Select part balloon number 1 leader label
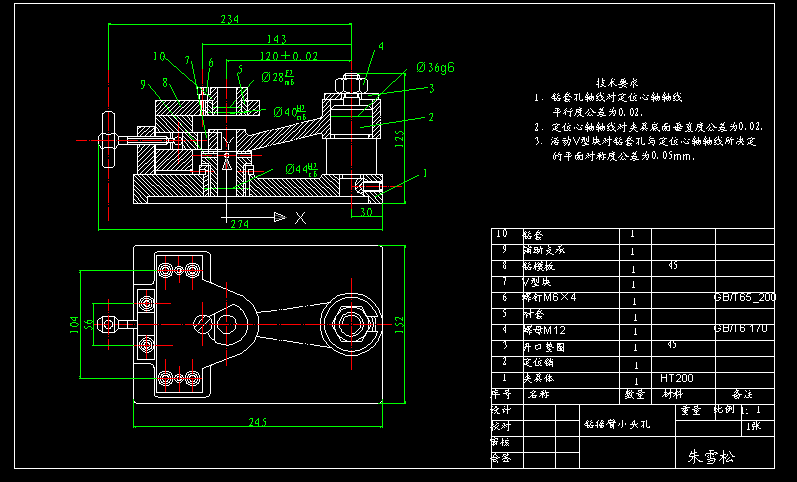 tap(425, 172)
